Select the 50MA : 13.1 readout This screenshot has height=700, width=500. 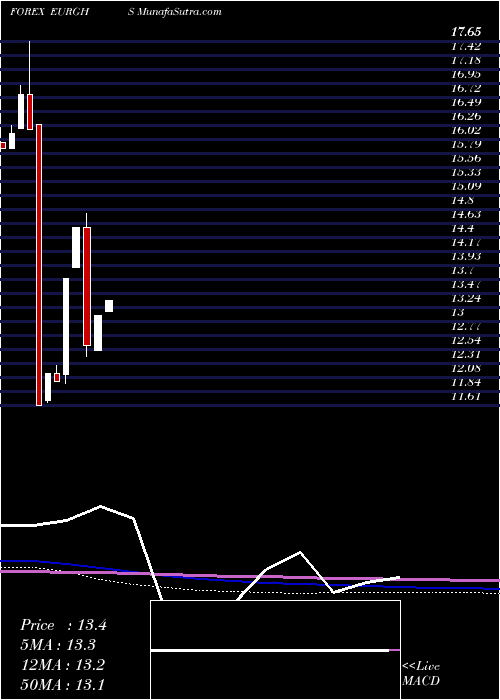coord(62,685)
